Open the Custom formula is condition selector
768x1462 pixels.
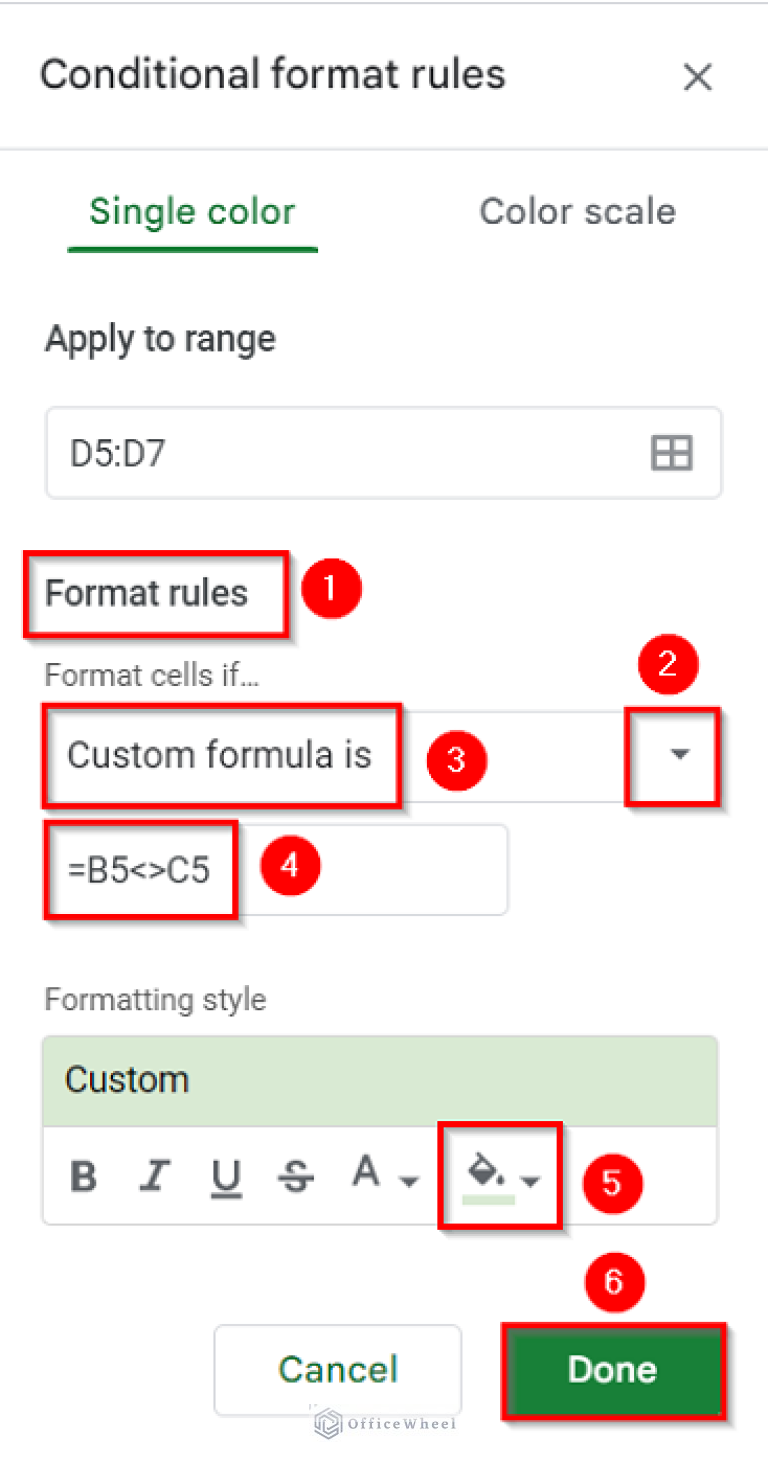tap(221, 757)
